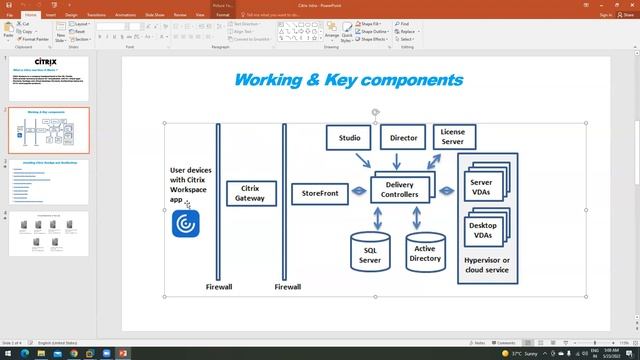Image resolution: width=640 pixels, height=360 pixels.
Task: Activate the Format Painter tool
Action: point(33,39)
